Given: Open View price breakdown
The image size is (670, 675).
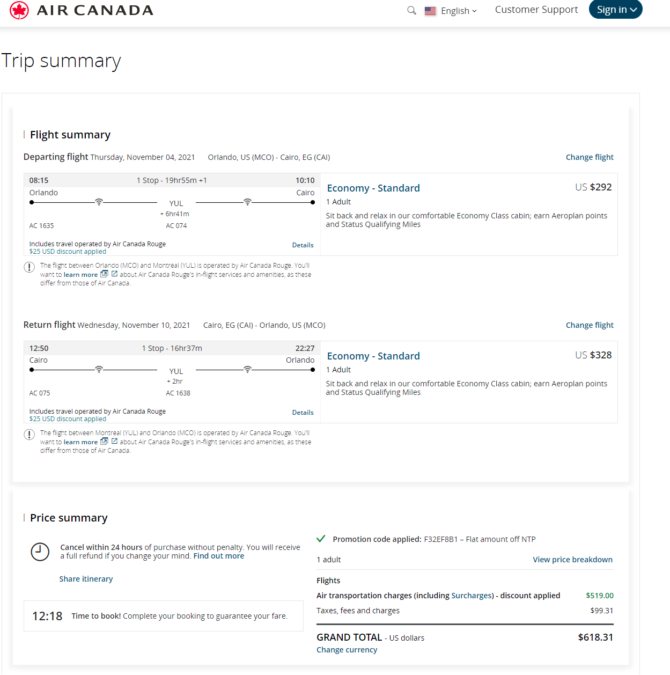Looking at the screenshot, I should [572, 560].
